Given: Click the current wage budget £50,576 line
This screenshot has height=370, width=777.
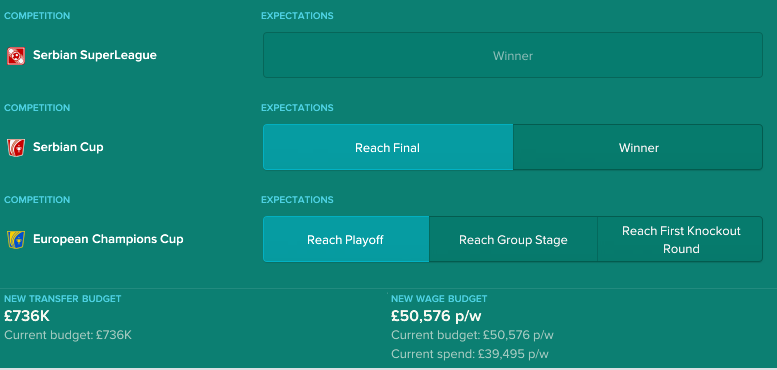Looking at the screenshot, I should pyautogui.click(x=472, y=335).
